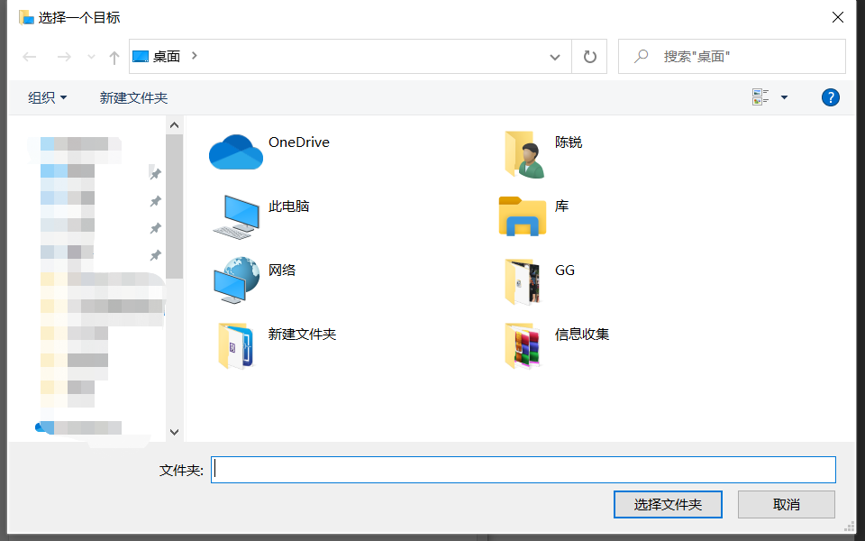Image resolution: width=865 pixels, height=541 pixels.
Task: Click the 选择文件夹 button
Action: 668,505
